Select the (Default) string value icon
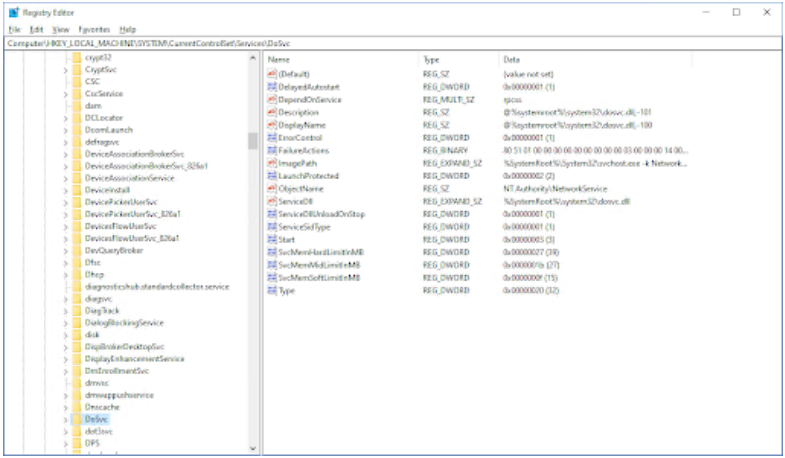Screen dimensions: 785x458 coord(272,74)
